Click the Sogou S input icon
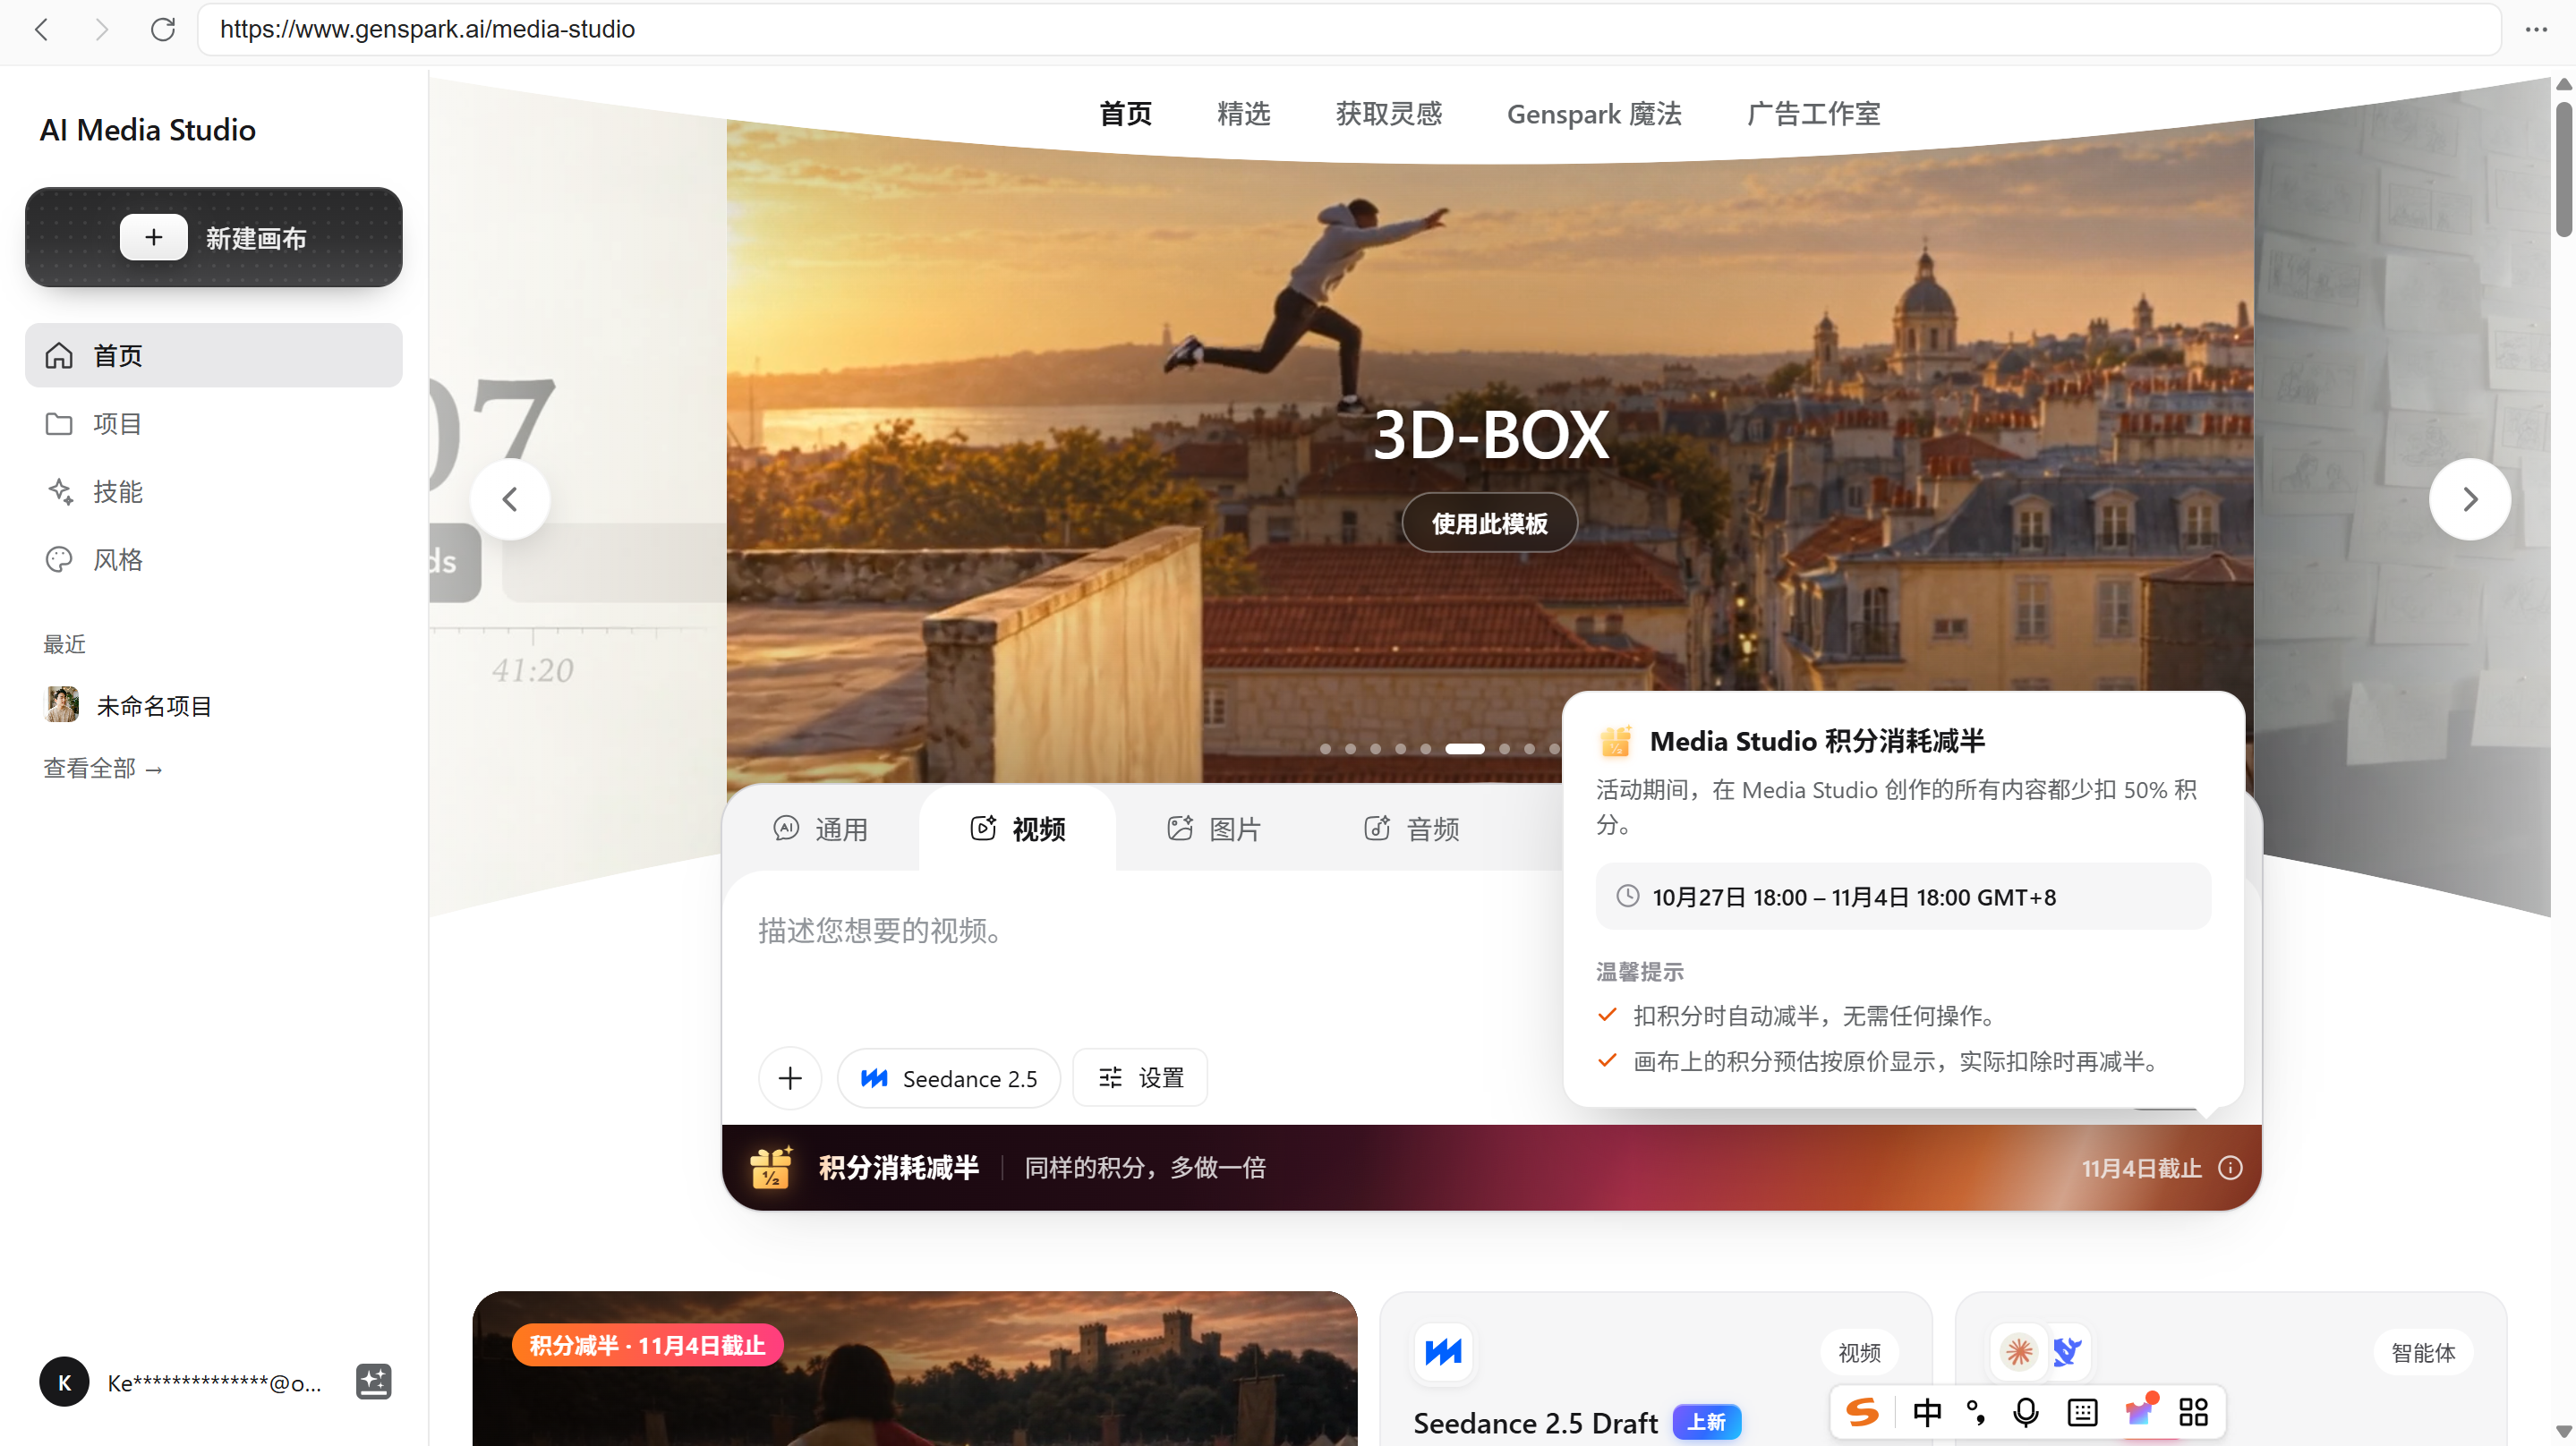The height and width of the screenshot is (1446, 2576). click(x=1862, y=1412)
